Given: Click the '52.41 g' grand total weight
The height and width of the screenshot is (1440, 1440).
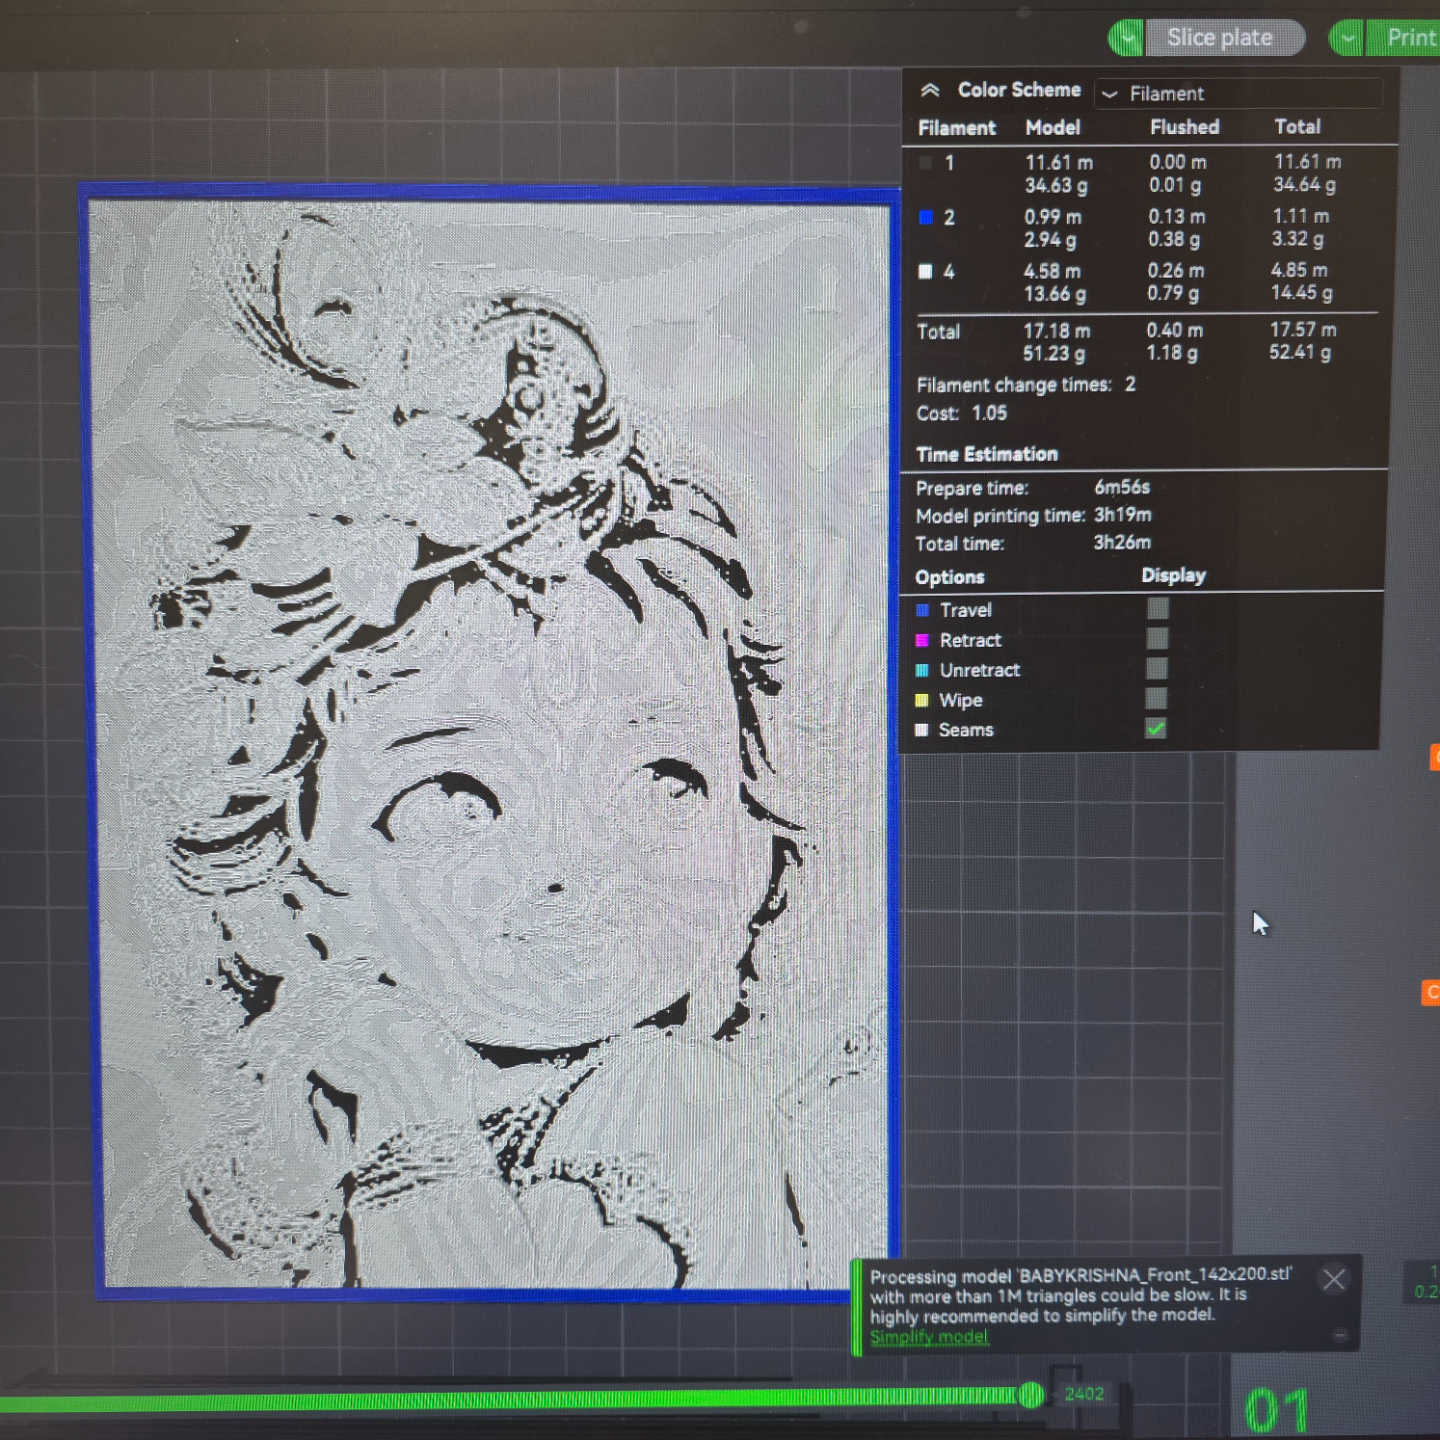Looking at the screenshot, I should coord(1300,351).
